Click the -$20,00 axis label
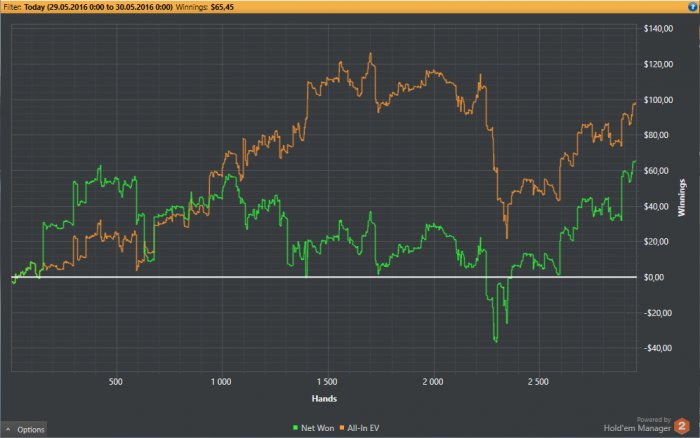This screenshot has height=438, width=700. 658,313
